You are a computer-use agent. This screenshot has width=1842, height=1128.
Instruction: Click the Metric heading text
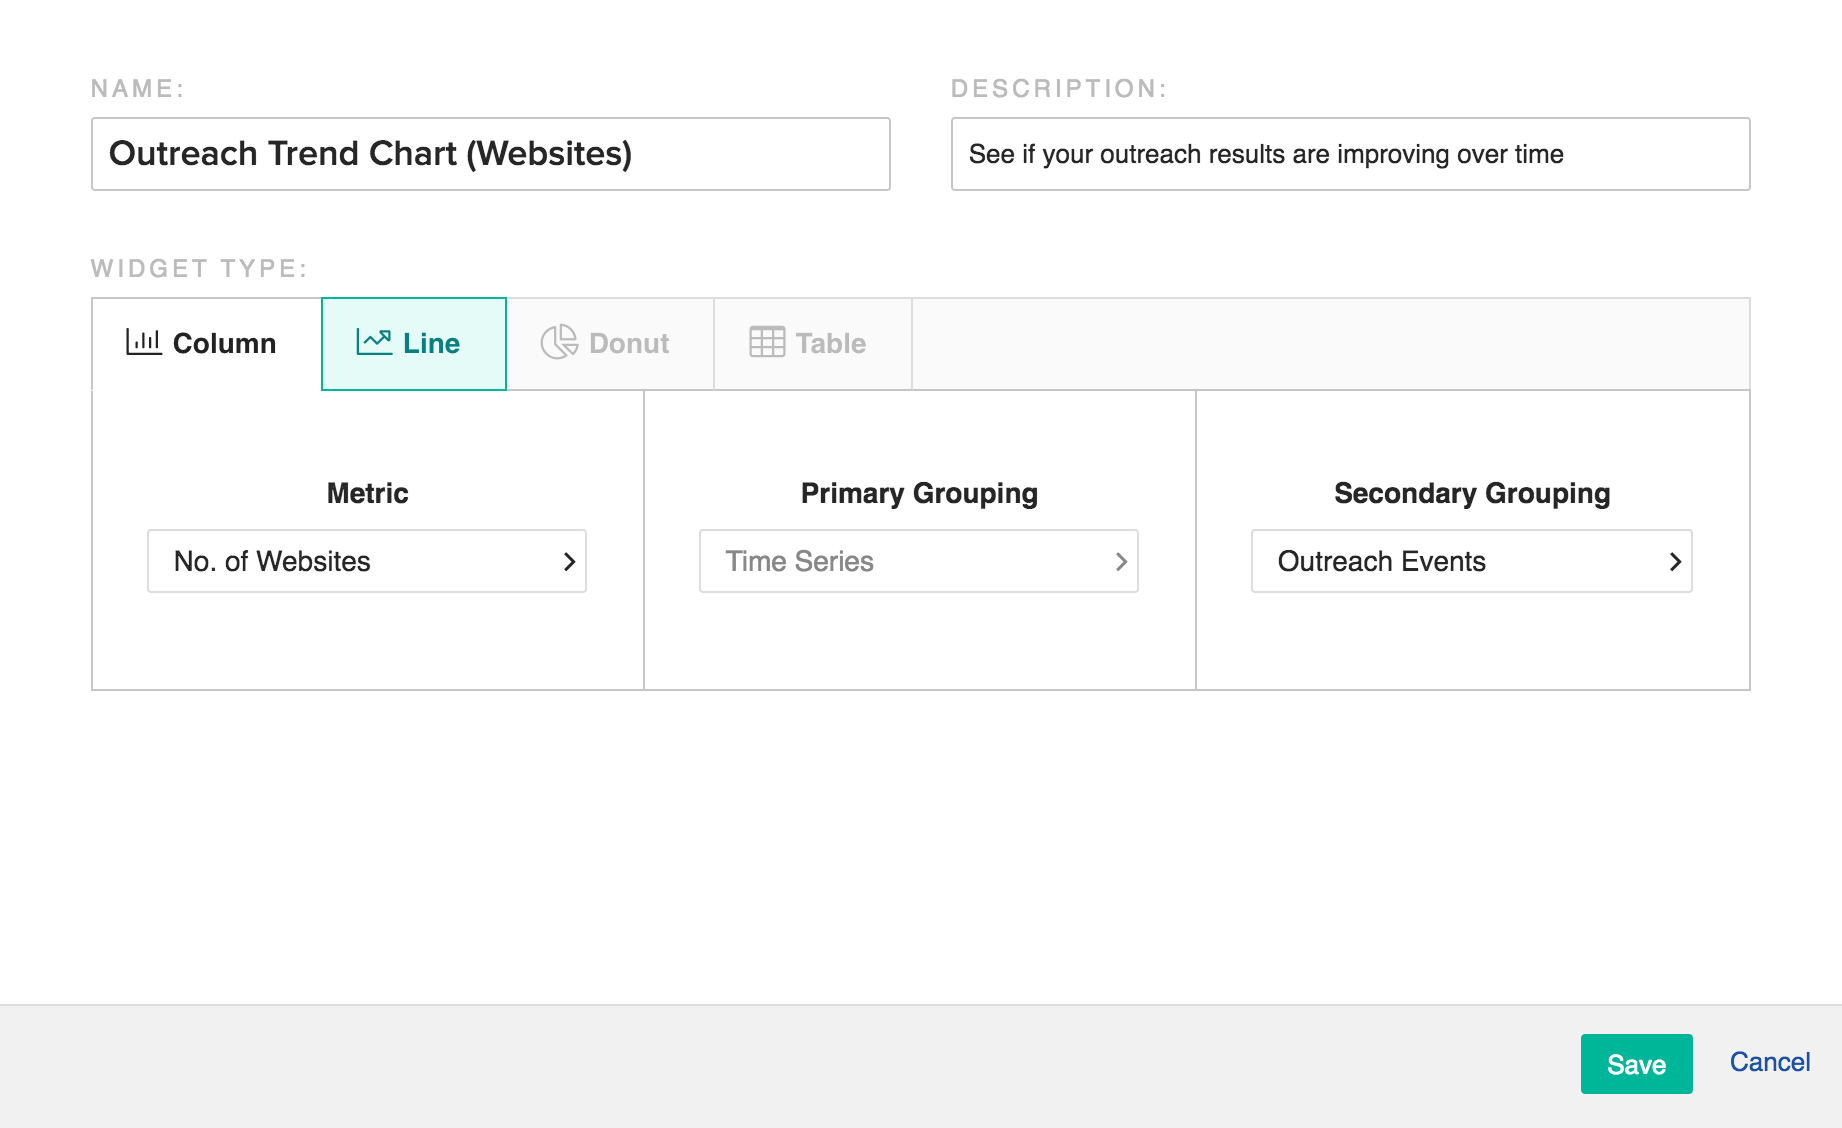tap(367, 493)
